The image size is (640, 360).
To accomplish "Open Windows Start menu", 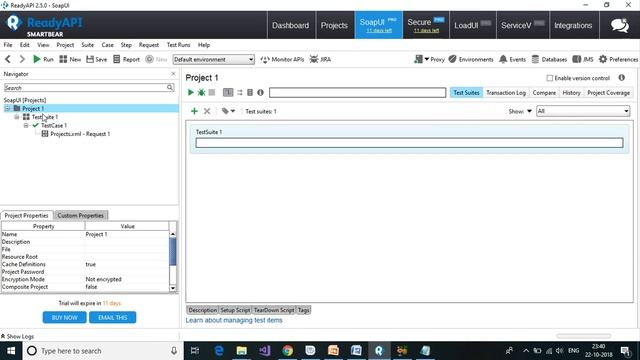I will point(11,351).
